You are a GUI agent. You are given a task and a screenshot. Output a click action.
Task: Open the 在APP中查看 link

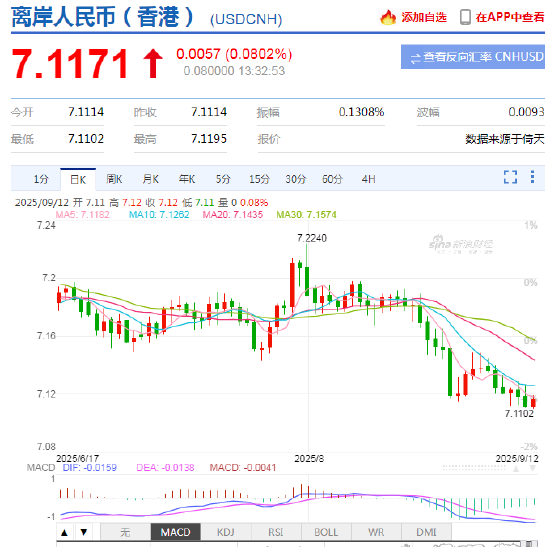click(x=510, y=17)
